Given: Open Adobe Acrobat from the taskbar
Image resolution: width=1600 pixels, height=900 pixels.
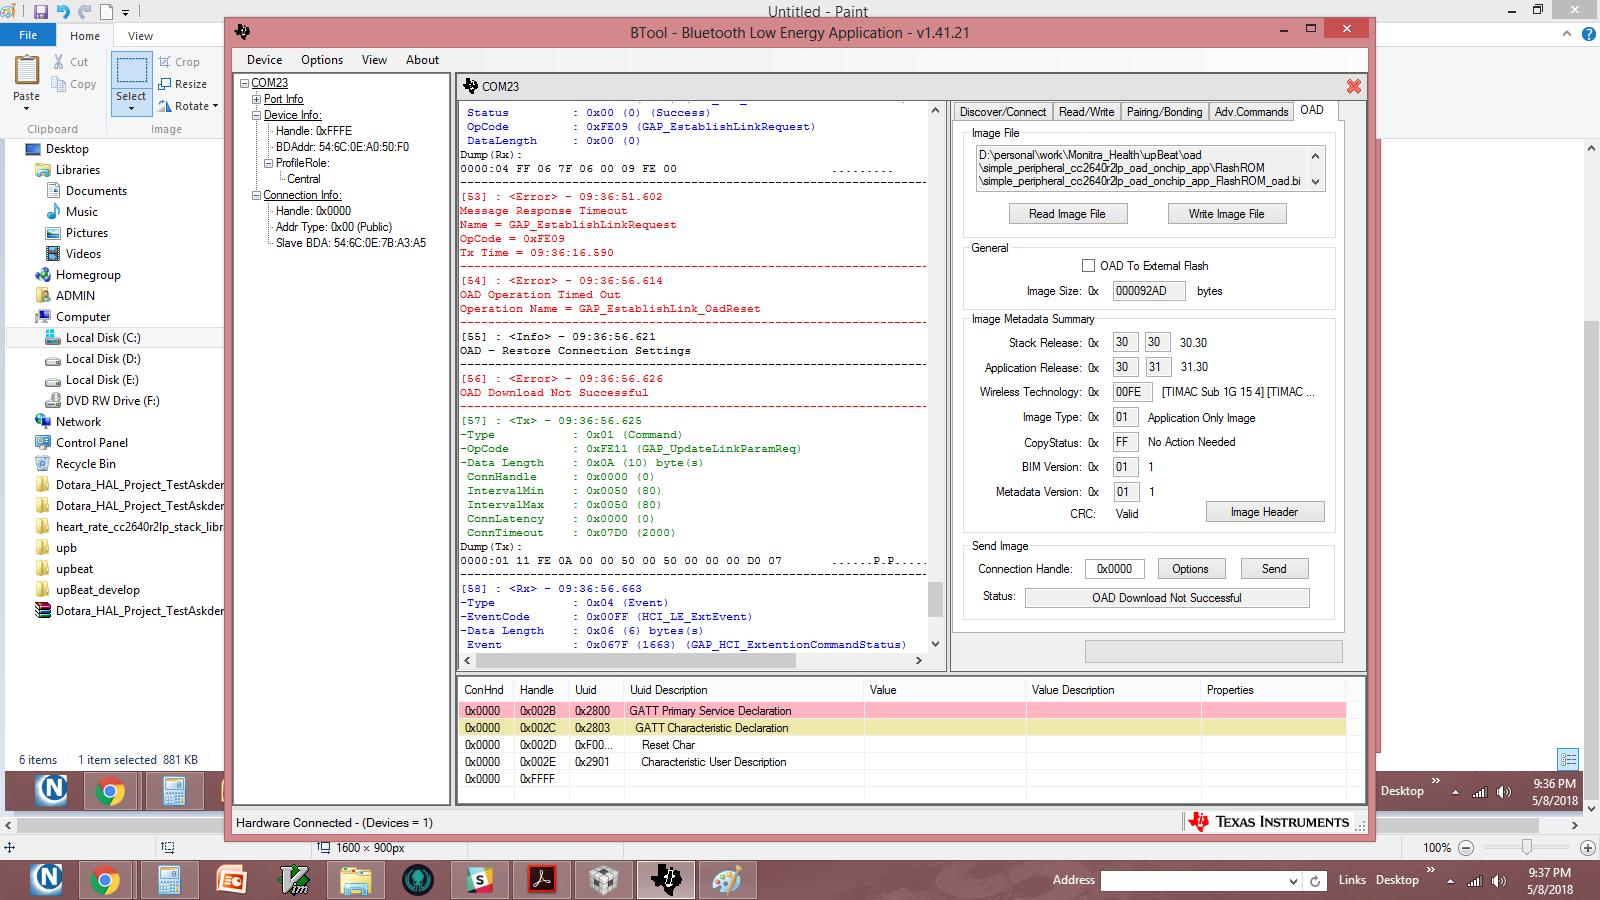Looking at the screenshot, I should click(542, 880).
